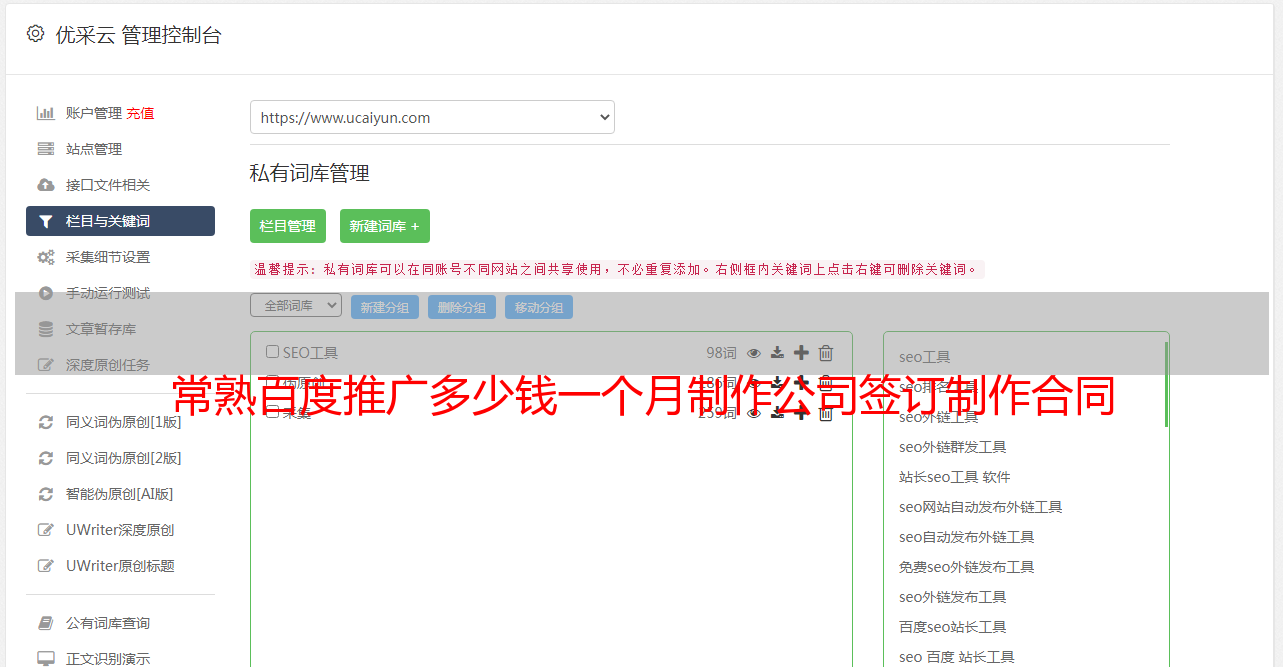1283x667 pixels.
Task: View SEO工具 keywords with the eye icon
Action: click(754, 353)
